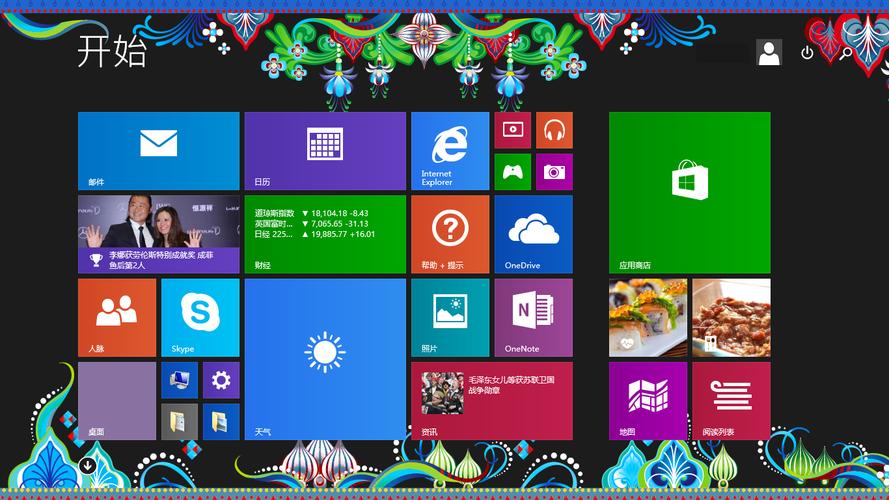Open PC Settings gear tile
889x500 pixels.
tap(221, 380)
